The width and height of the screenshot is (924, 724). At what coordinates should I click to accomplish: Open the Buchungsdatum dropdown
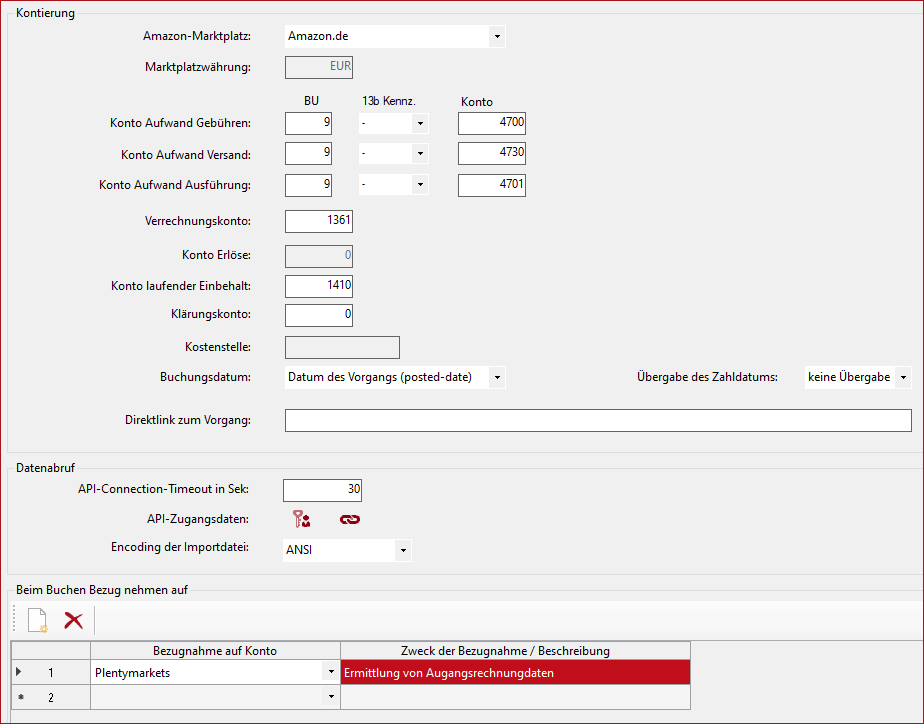(x=497, y=377)
